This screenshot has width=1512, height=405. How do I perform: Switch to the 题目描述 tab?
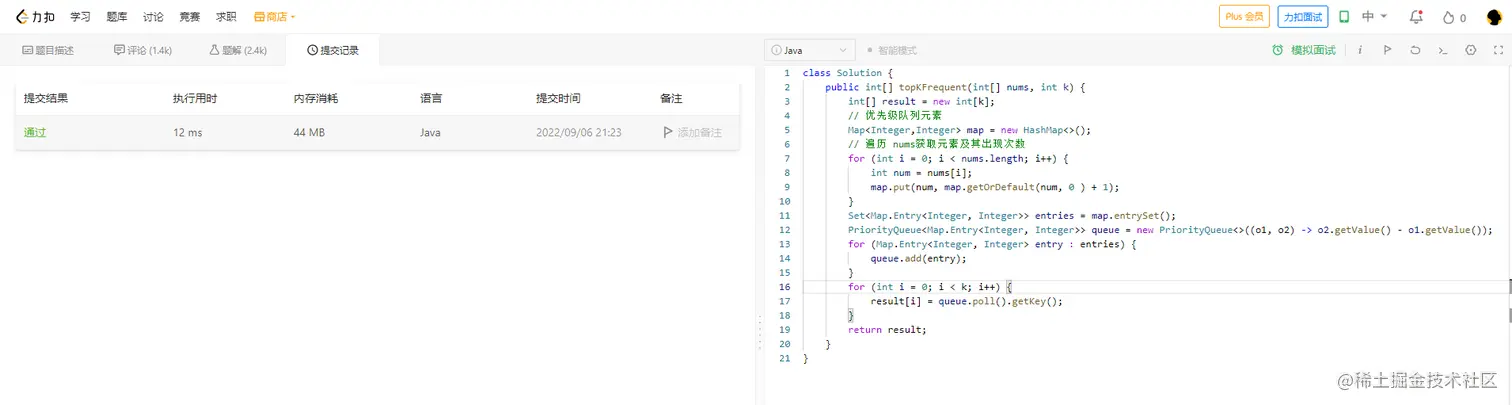tap(48, 50)
